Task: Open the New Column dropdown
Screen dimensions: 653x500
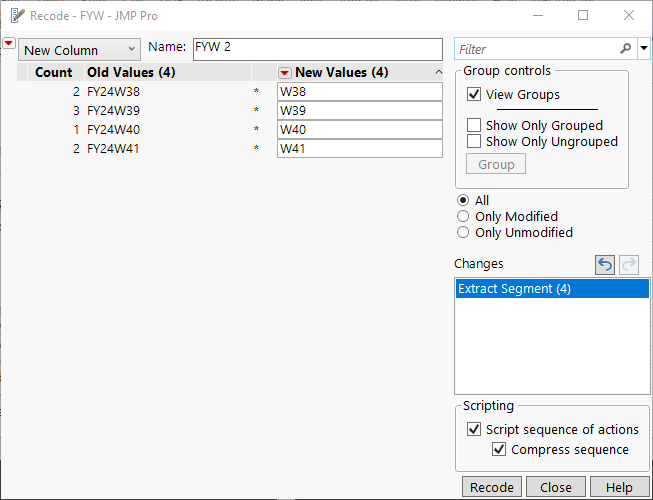Action: coord(80,50)
